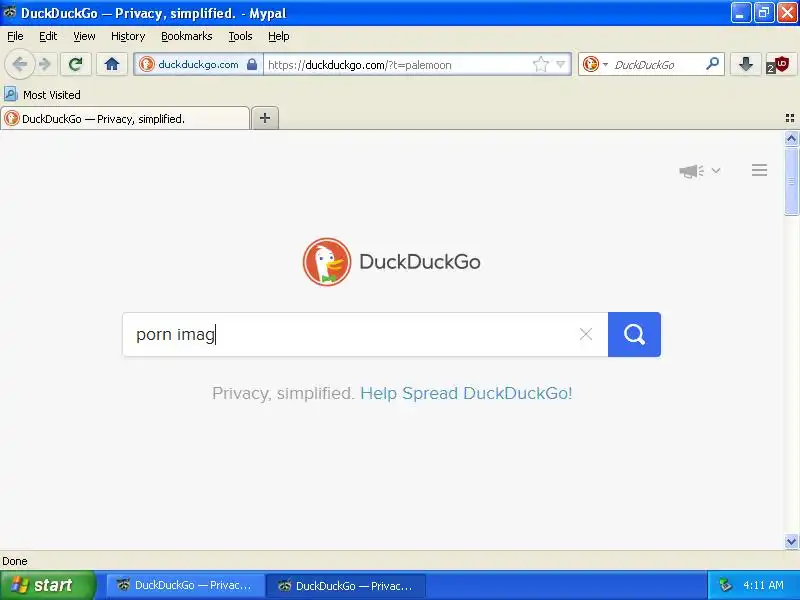Open the browser home page
Image resolution: width=800 pixels, height=600 pixels.
pyautogui.click(x=112, y=64)
